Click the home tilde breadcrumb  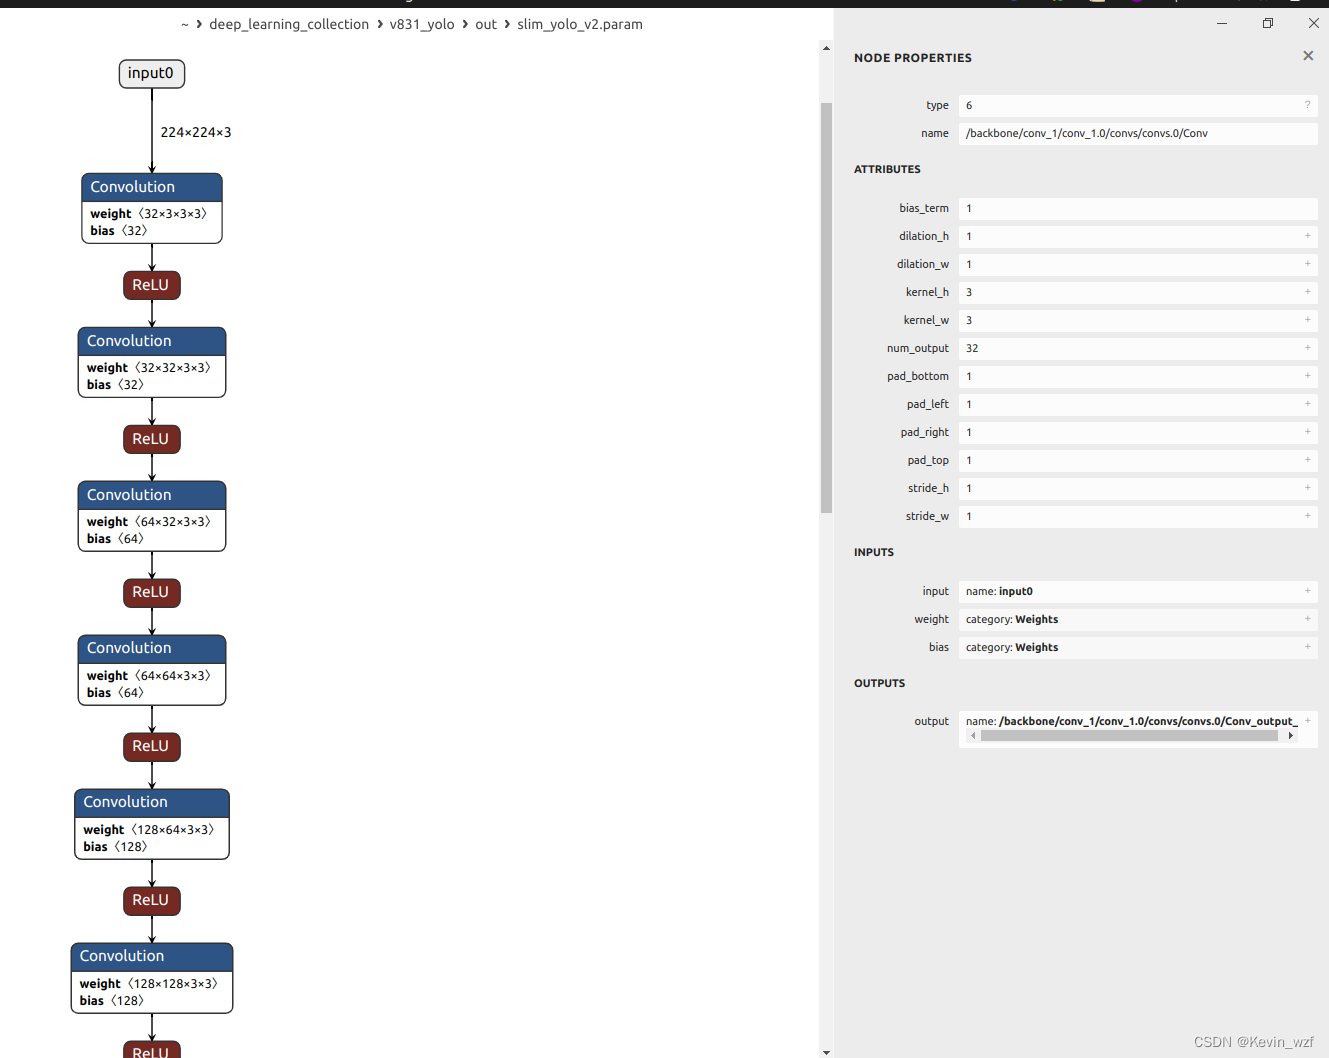(x=185, y=25)
